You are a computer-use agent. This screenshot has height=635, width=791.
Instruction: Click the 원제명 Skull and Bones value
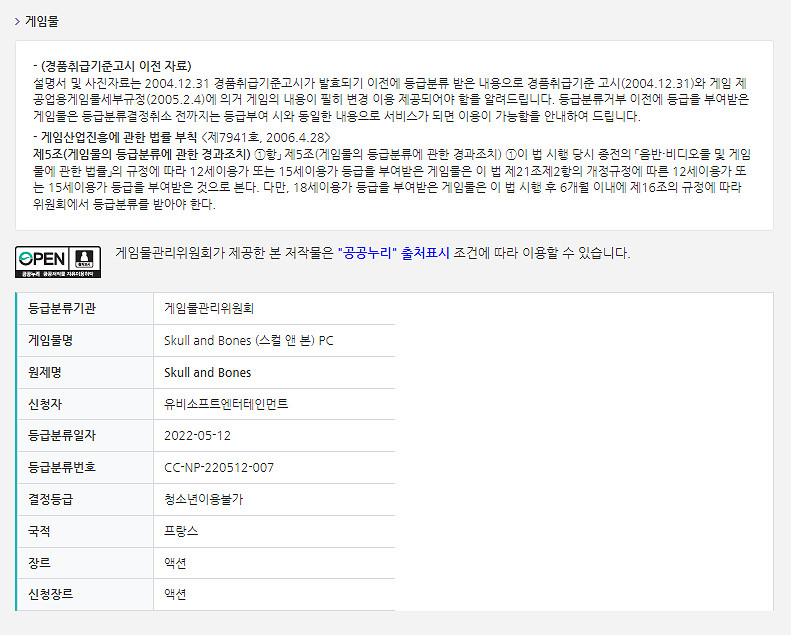(x=207, y=373)
